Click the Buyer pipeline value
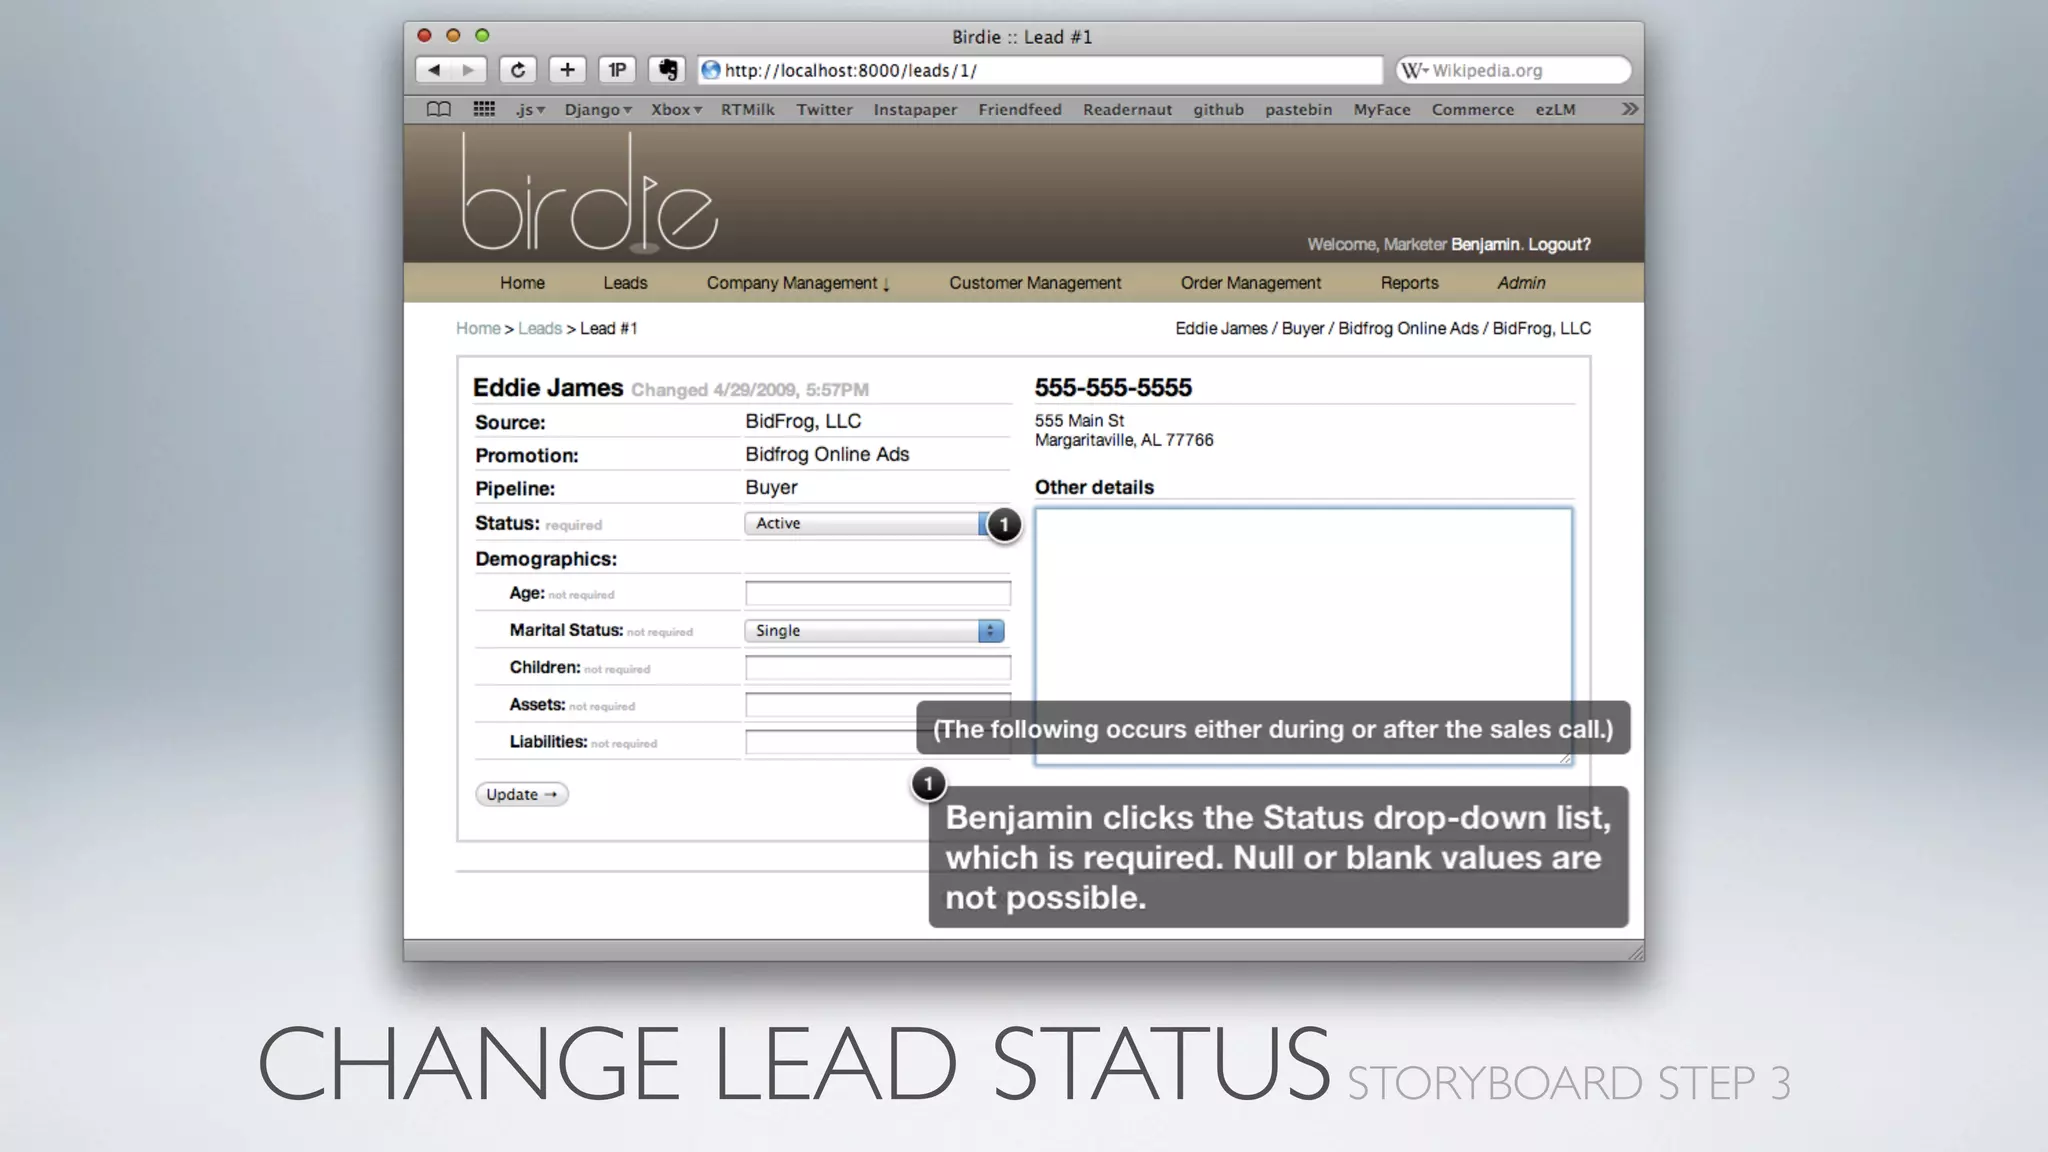The width and height of the screenshot is (2048, 1152). [771, 487]
